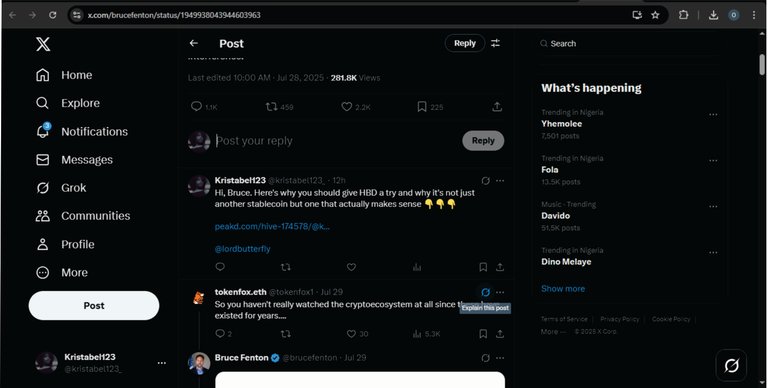Like the main post with heart icon
768x388 pixels.
tap(347, 106)
